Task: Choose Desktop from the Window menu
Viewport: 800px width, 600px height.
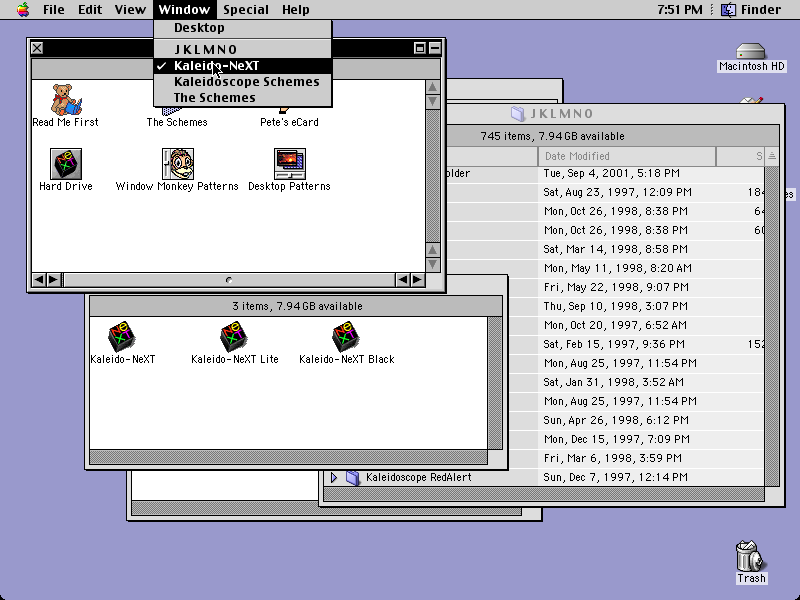Action: pyautogui.click(x=243, y=28)
